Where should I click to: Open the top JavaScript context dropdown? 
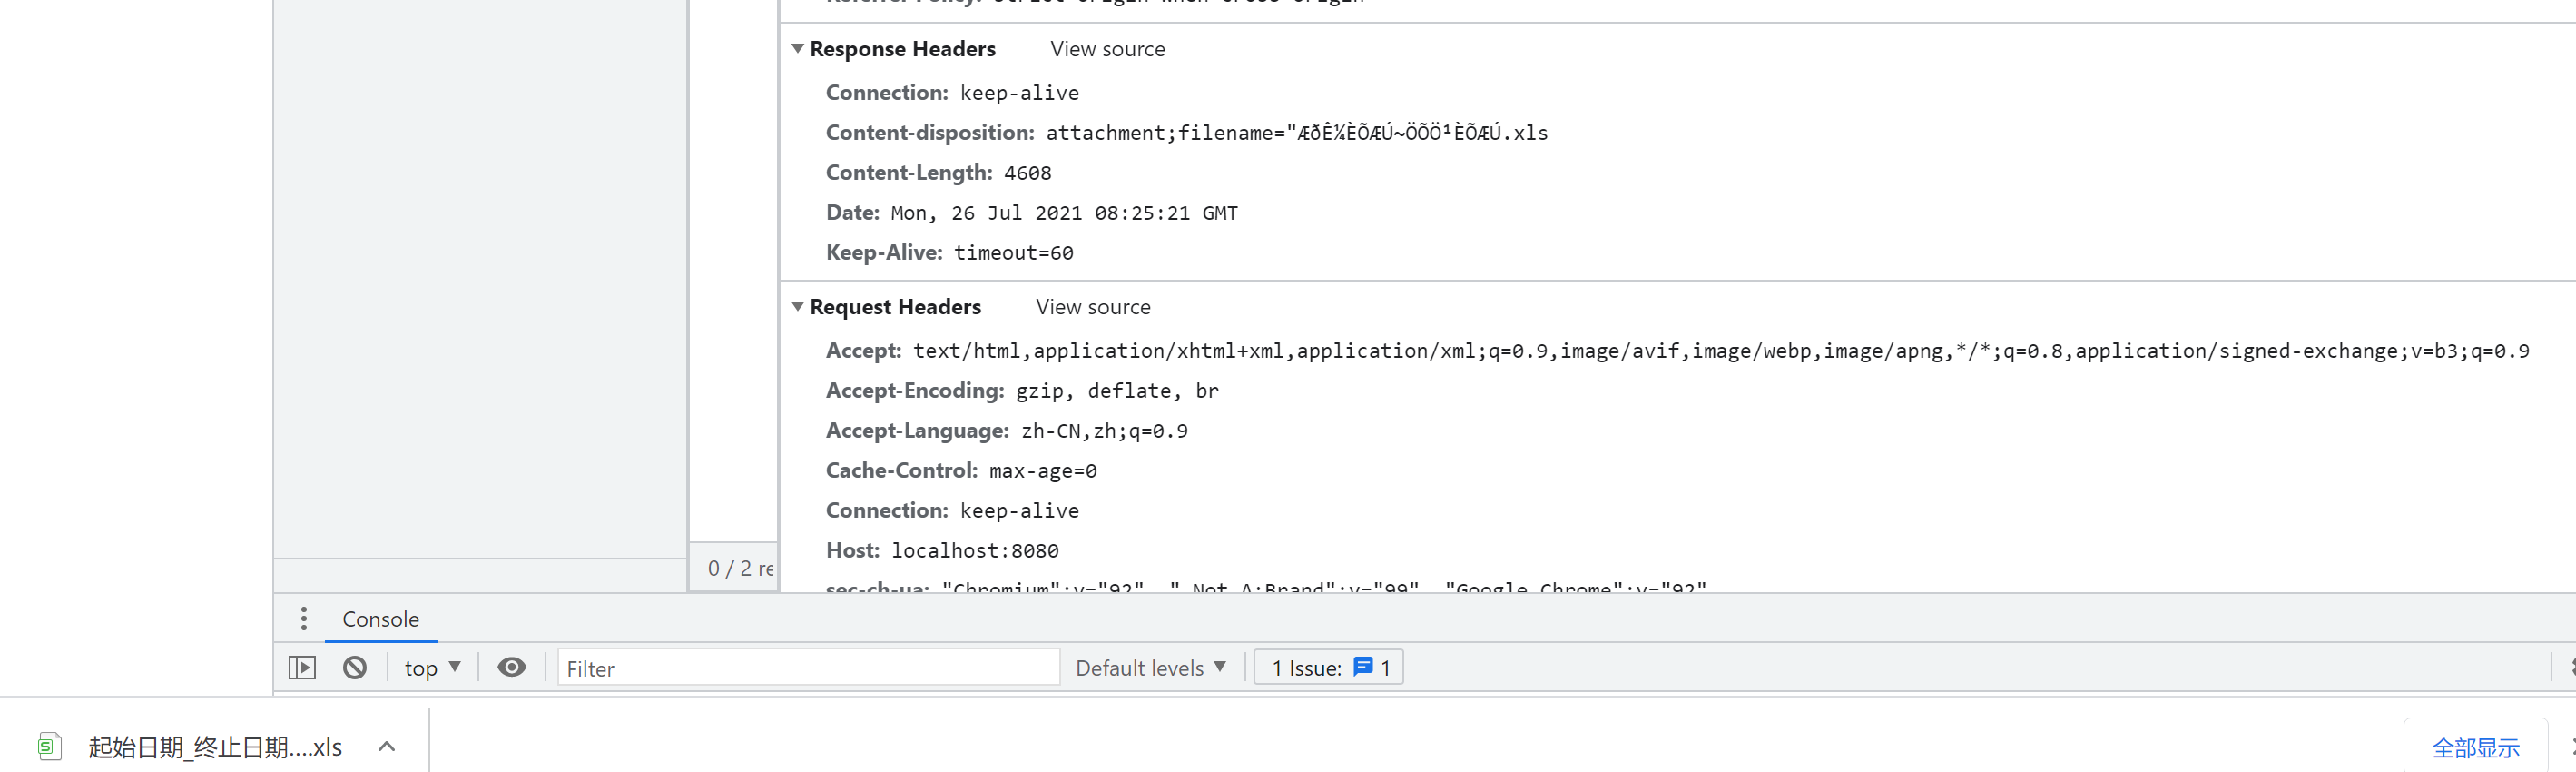pyautogui.click(x=432, y=668)
